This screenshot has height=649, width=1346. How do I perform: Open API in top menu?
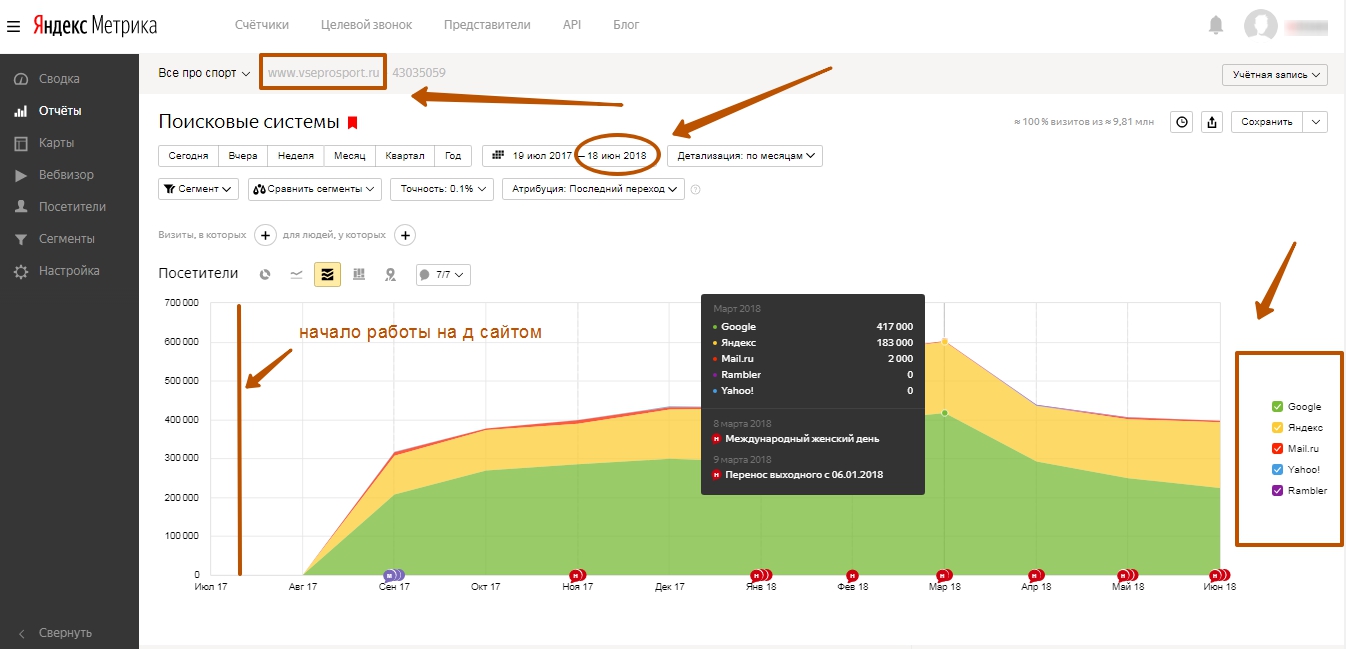572,25
